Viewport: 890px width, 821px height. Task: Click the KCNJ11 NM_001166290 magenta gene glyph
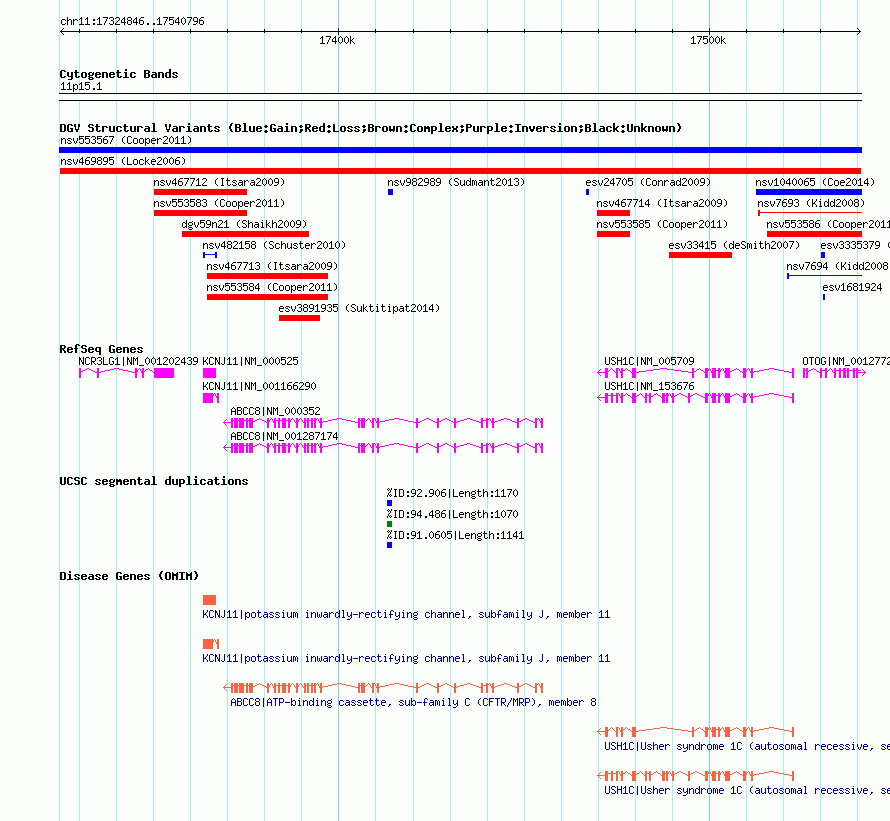[x=211, y=398]
